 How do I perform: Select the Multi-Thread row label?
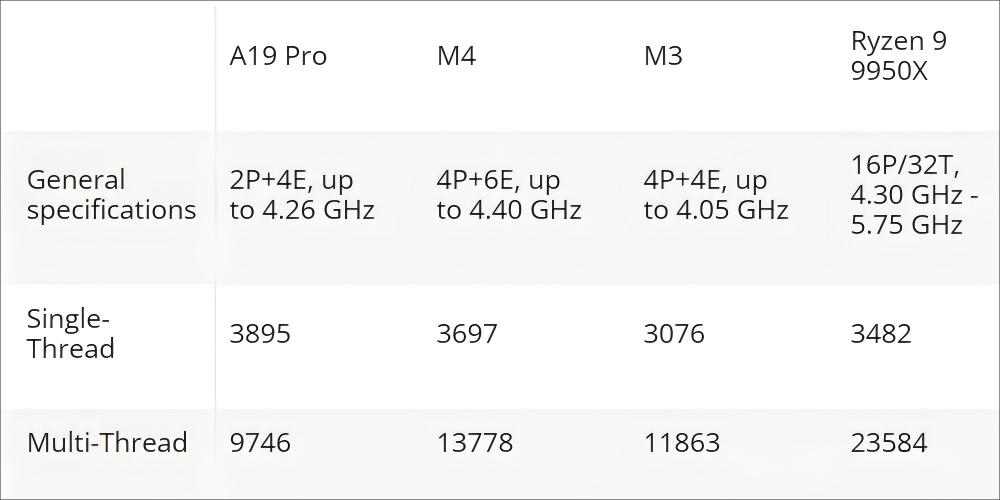107,442
